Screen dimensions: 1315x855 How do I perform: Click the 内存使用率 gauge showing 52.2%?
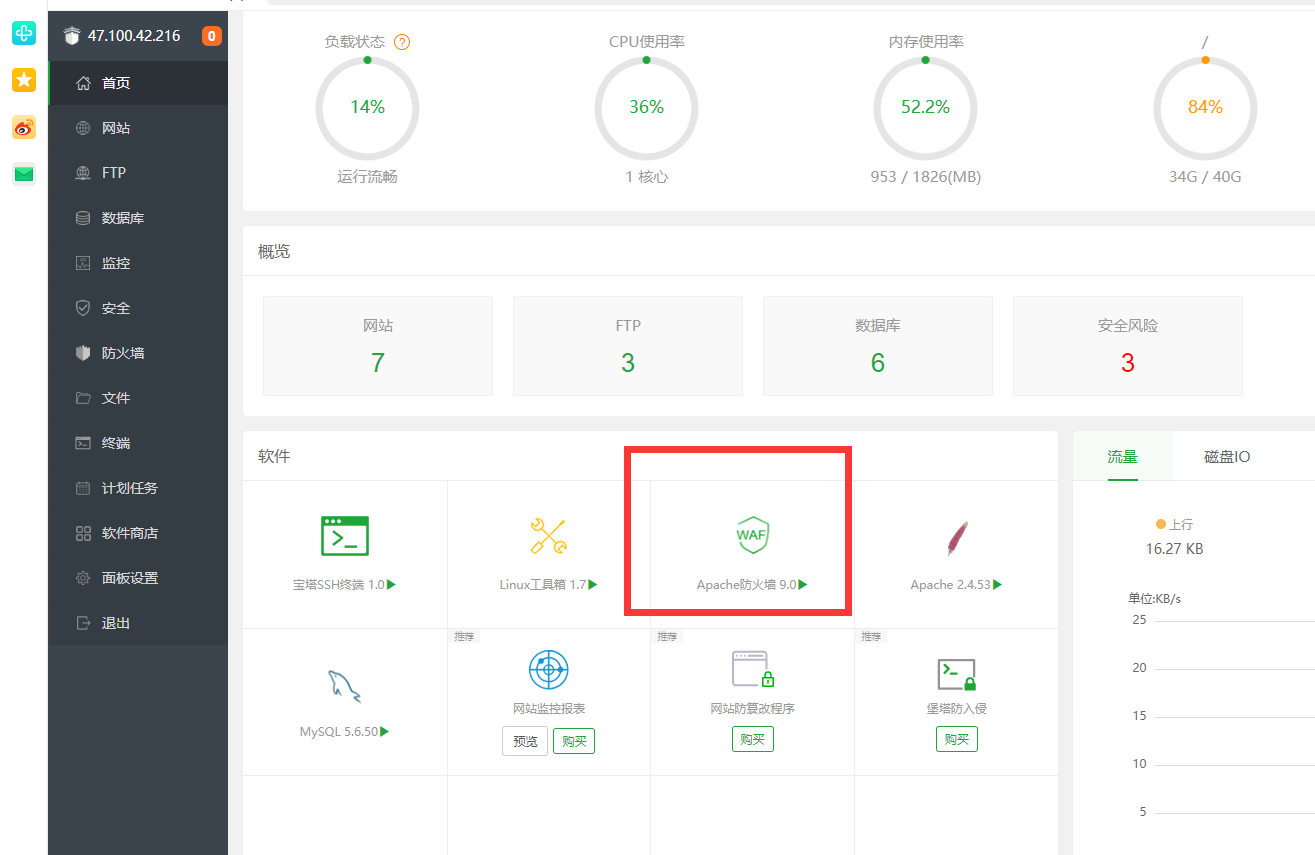925,107
